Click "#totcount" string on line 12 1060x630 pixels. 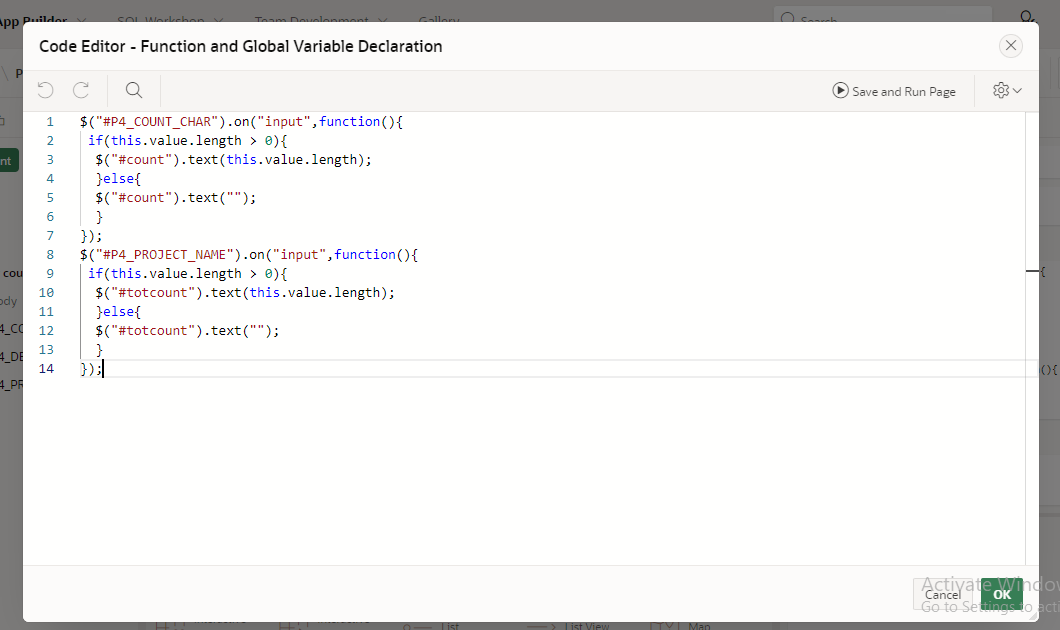pyautogui.click(x=153, y=331)
